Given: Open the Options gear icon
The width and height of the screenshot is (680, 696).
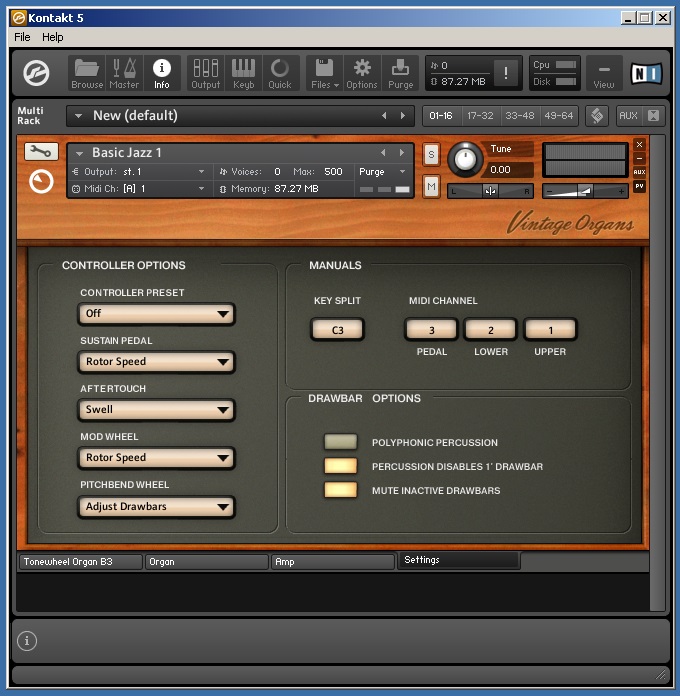Looking at the screenshot, I should coord(362,72).
